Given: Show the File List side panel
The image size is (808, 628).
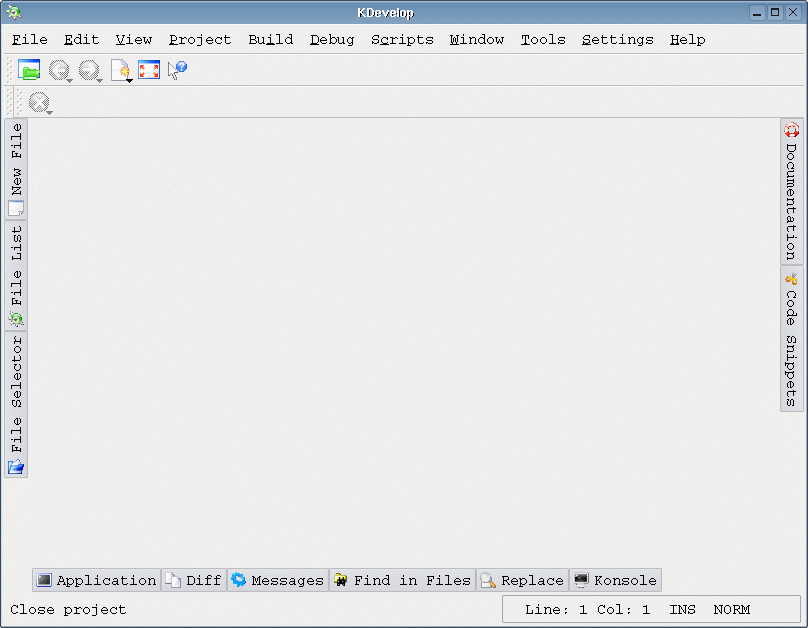Looking at the screenshot, I should click(x=16, y=276).
